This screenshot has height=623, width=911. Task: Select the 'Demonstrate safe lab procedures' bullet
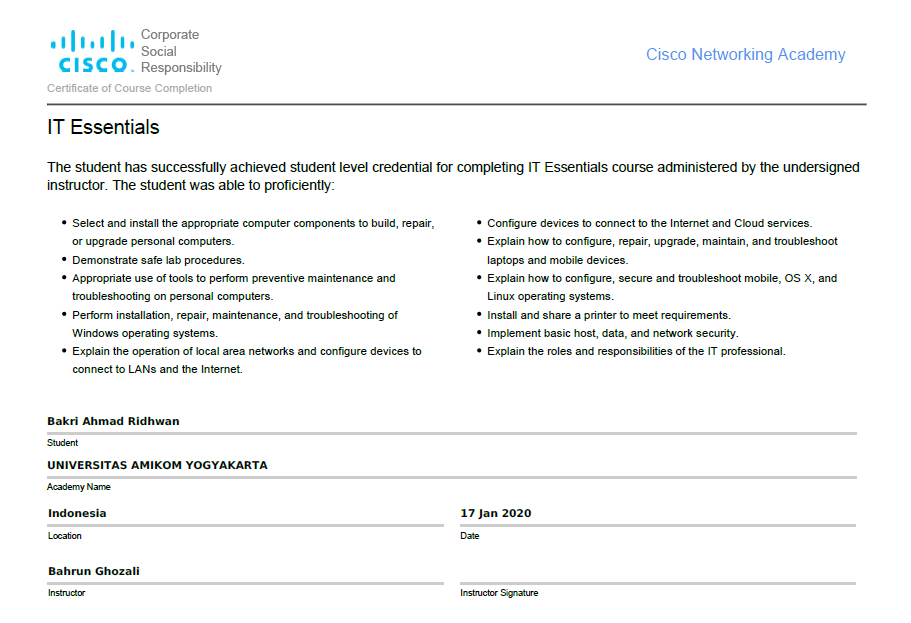tap(158, 260)
